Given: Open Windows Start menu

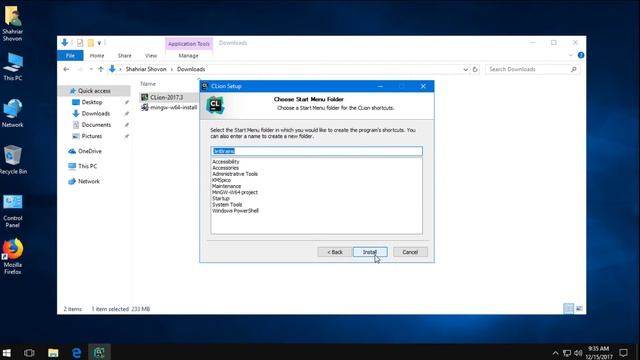Looking at the screenshot, I should 7,353.
